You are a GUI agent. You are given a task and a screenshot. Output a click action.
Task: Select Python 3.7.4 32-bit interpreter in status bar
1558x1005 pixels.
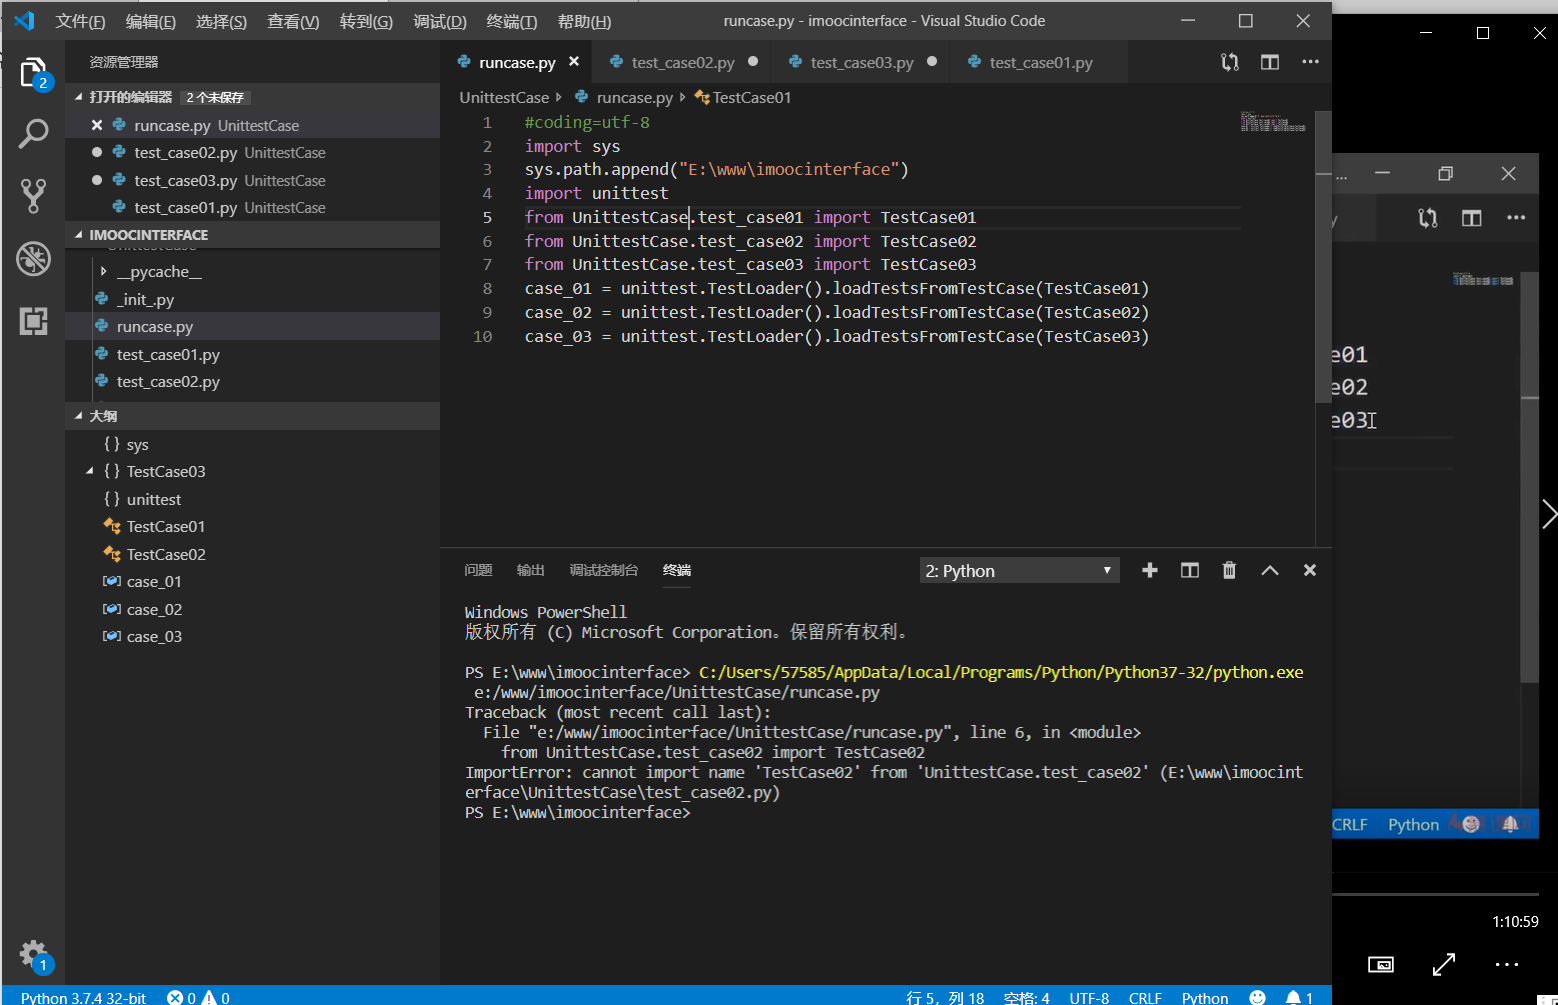coord(84,997)
